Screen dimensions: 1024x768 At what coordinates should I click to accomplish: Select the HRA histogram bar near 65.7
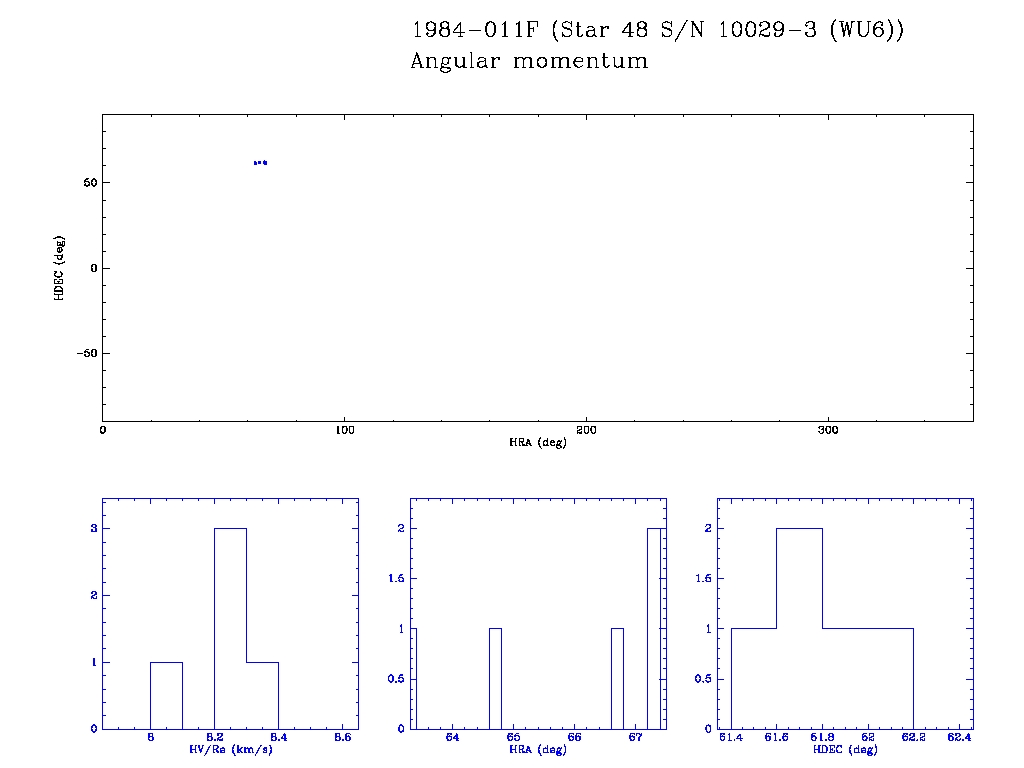tap(495, 678)
